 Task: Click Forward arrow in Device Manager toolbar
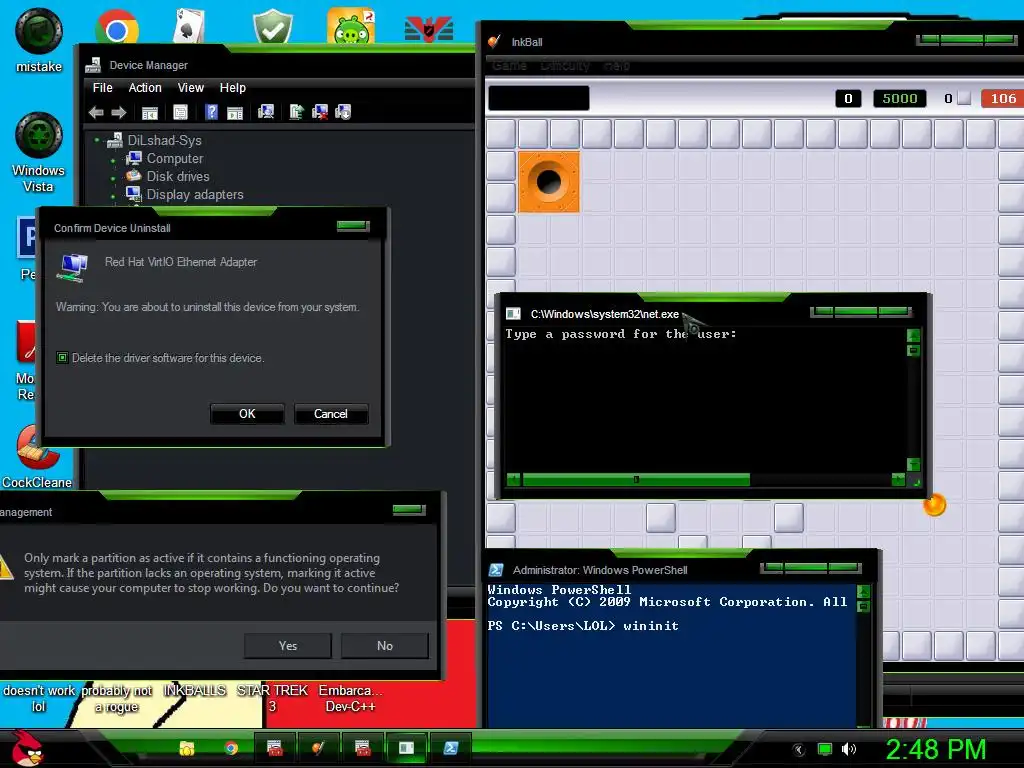click(118, 112)
